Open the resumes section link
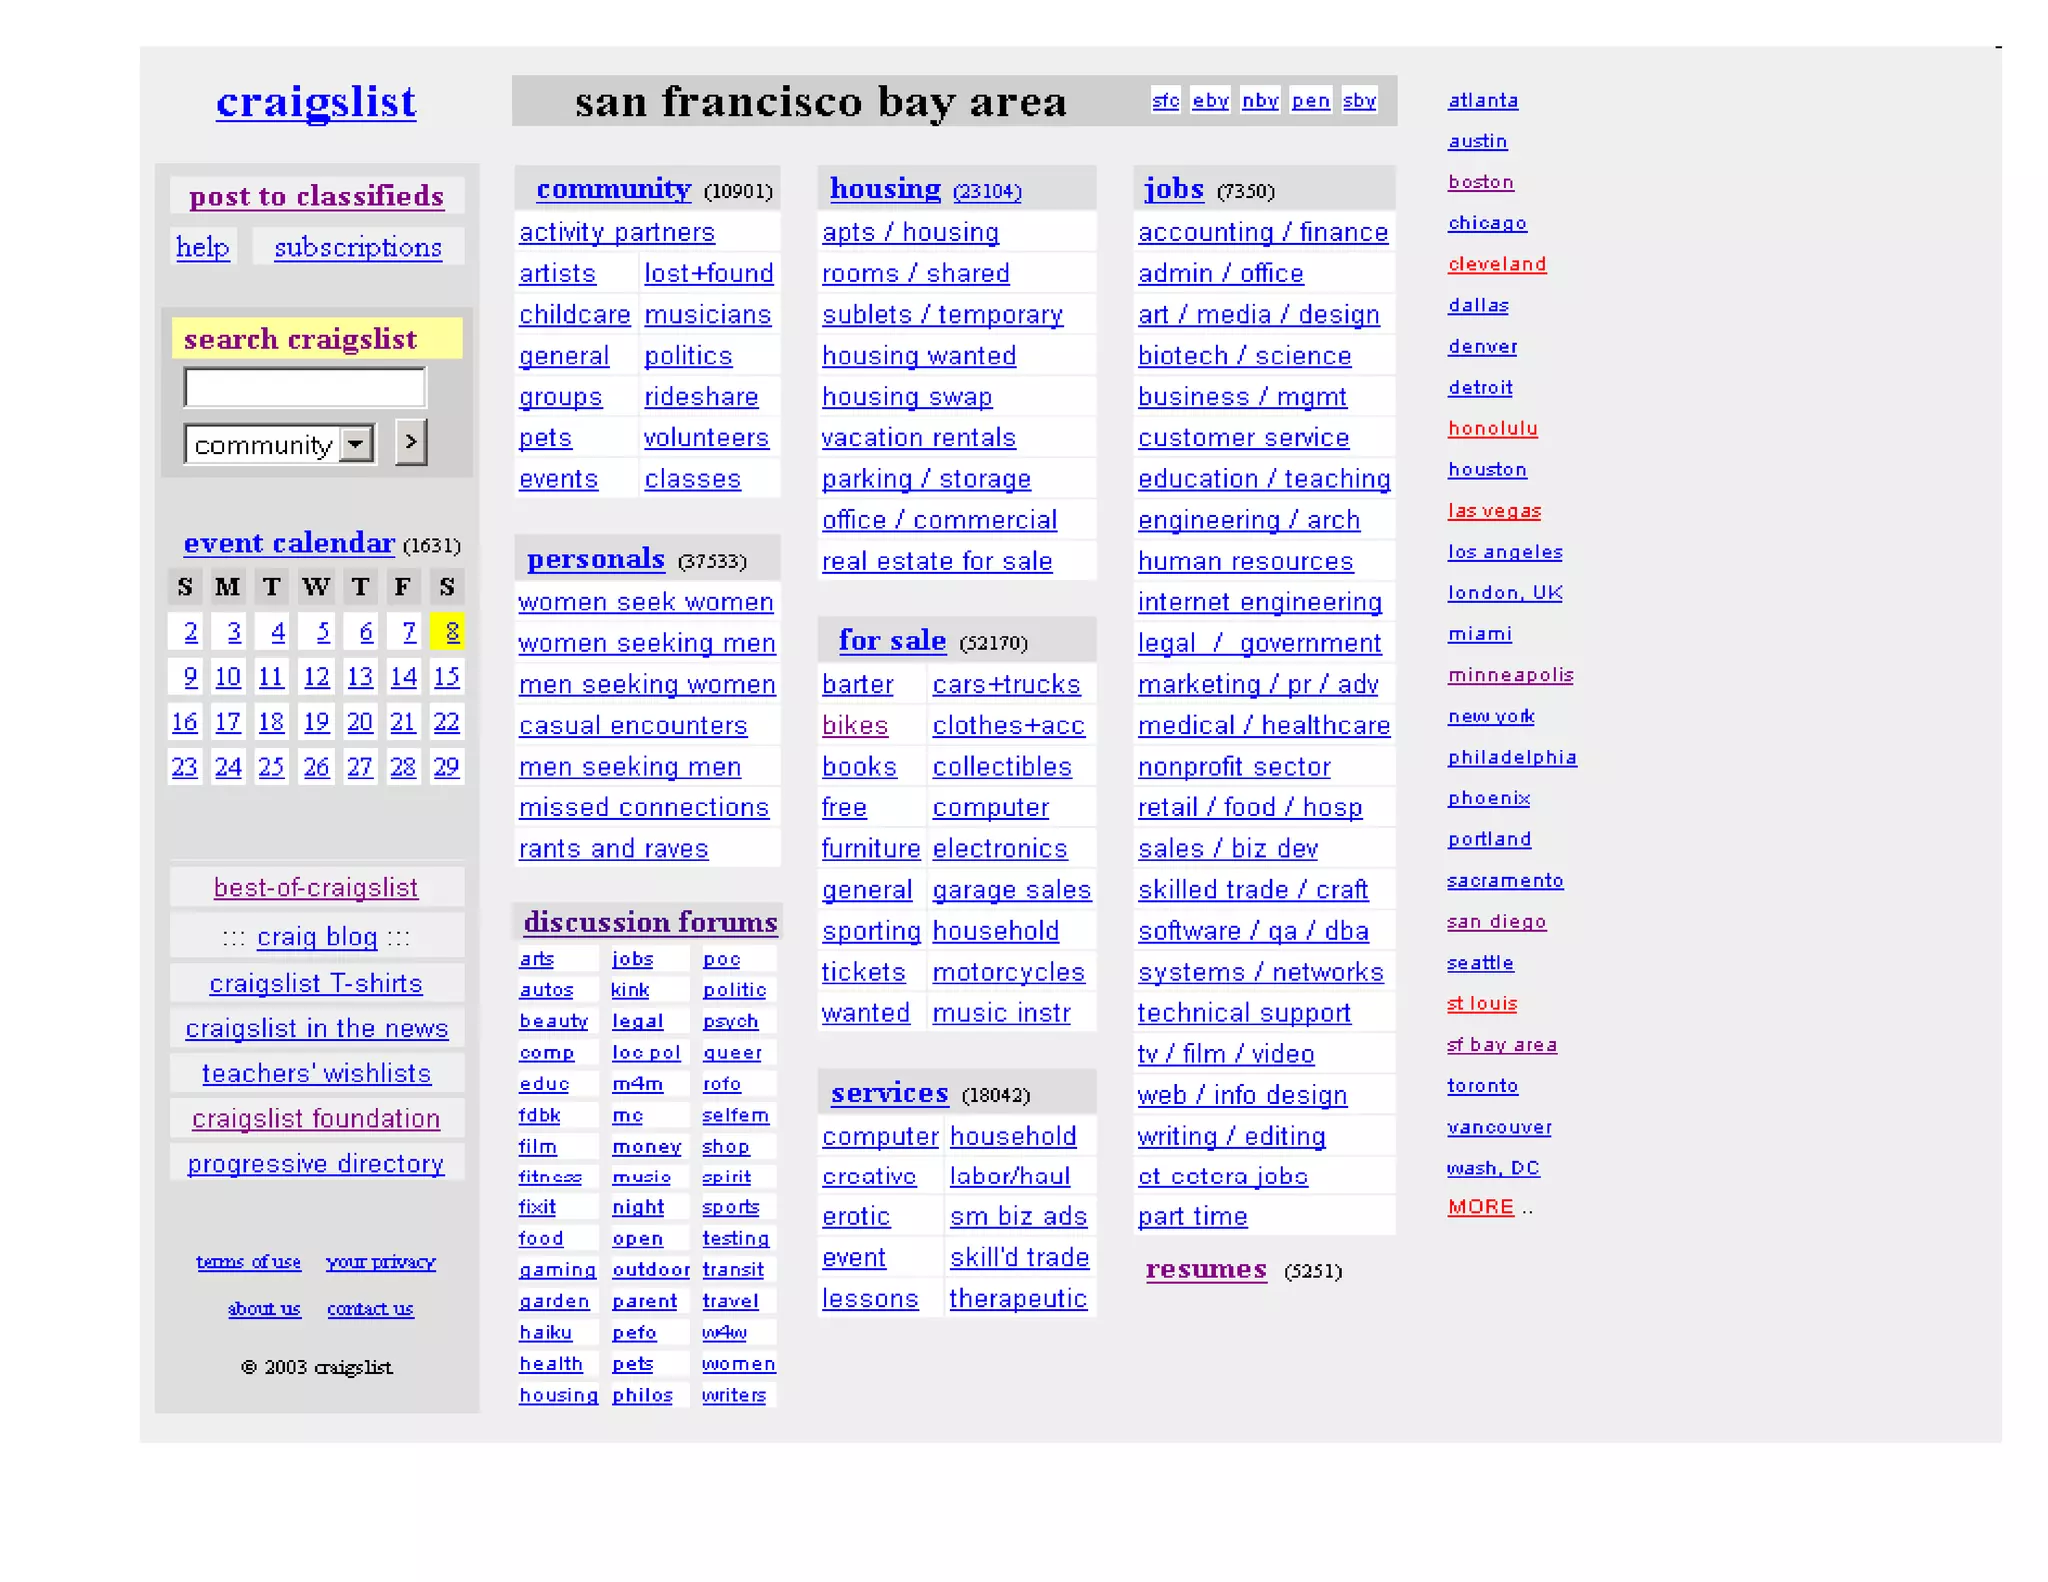The height and width of the screenshot is (1582, 2048). (1205, 1269)
